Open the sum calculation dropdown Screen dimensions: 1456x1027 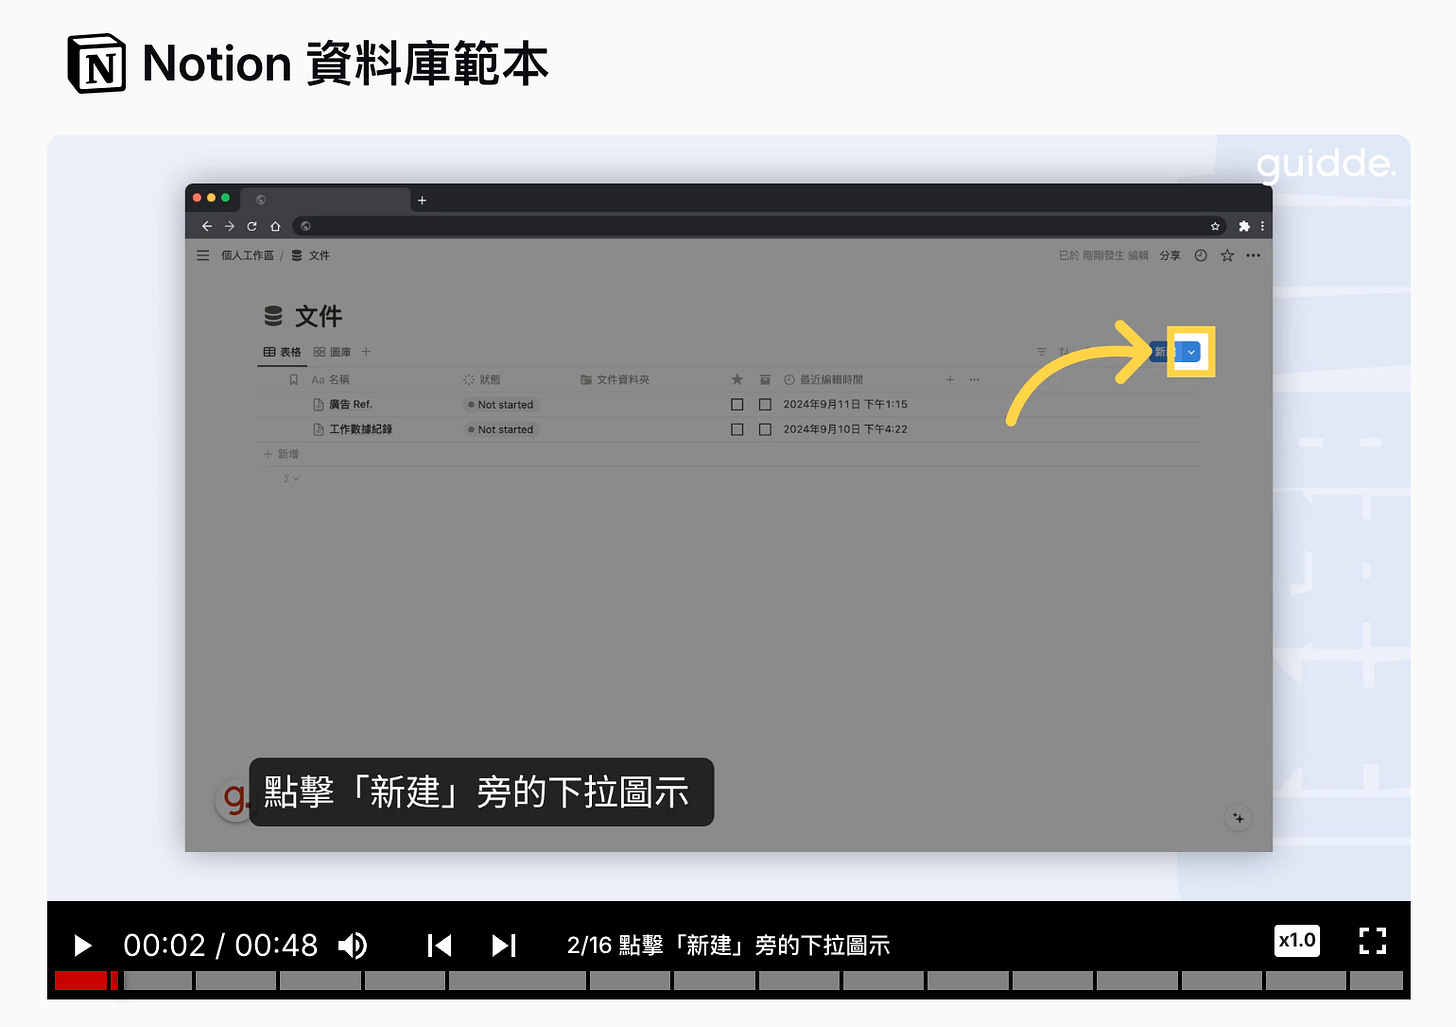291,479
